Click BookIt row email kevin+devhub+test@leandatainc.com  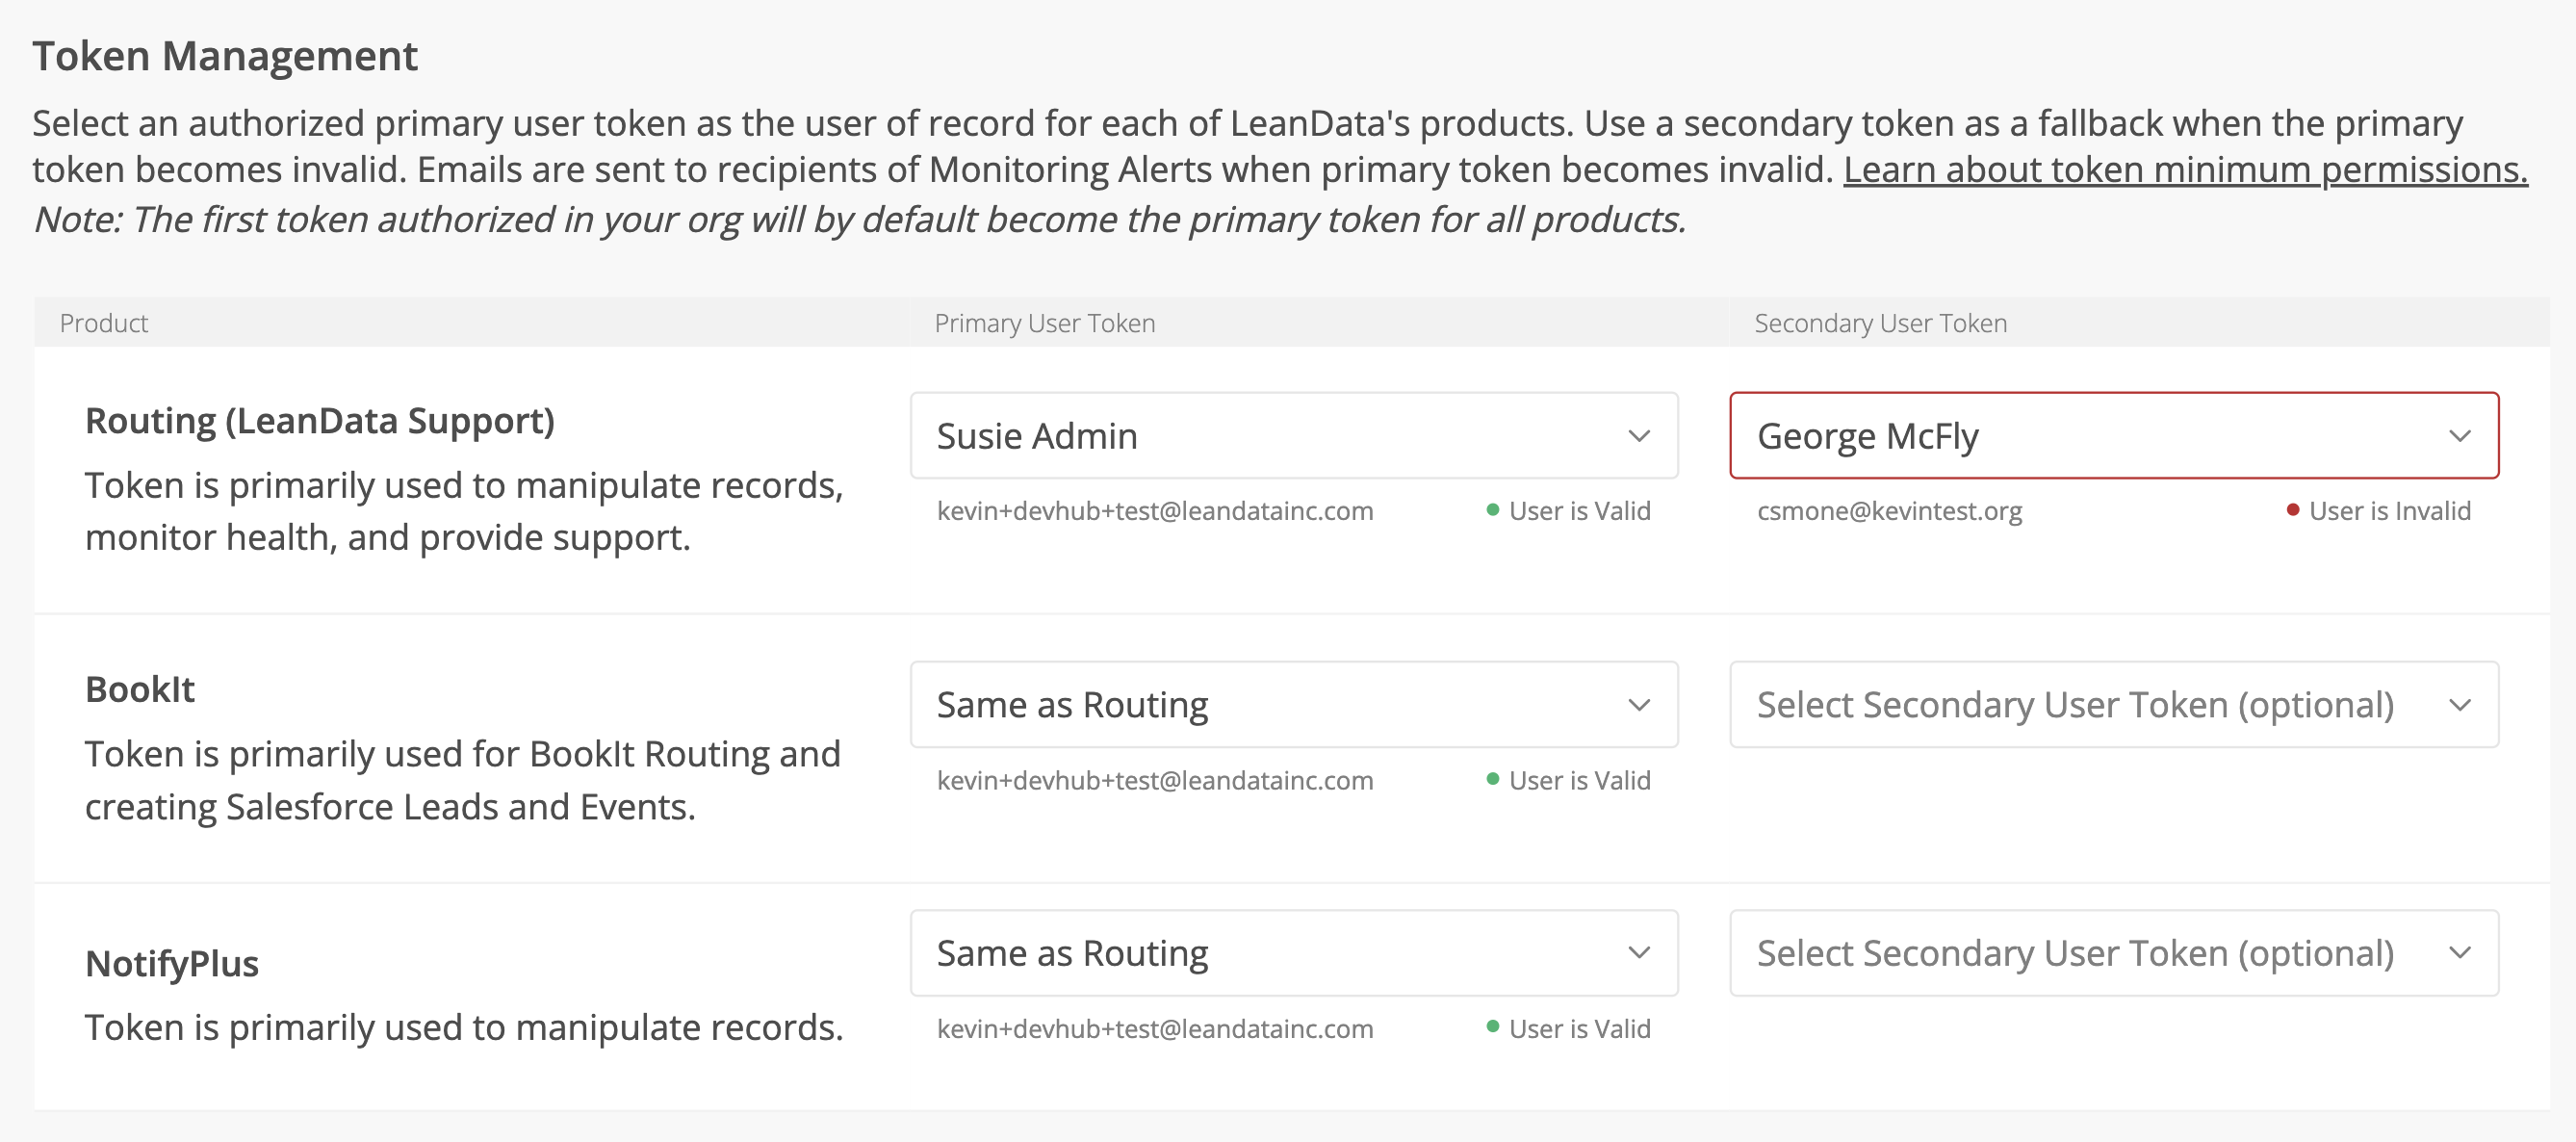click(x=1155, y=780)
